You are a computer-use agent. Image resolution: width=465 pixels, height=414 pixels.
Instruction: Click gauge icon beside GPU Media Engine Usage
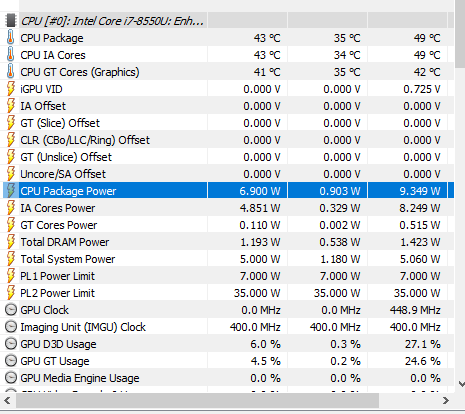pos(11,378)
